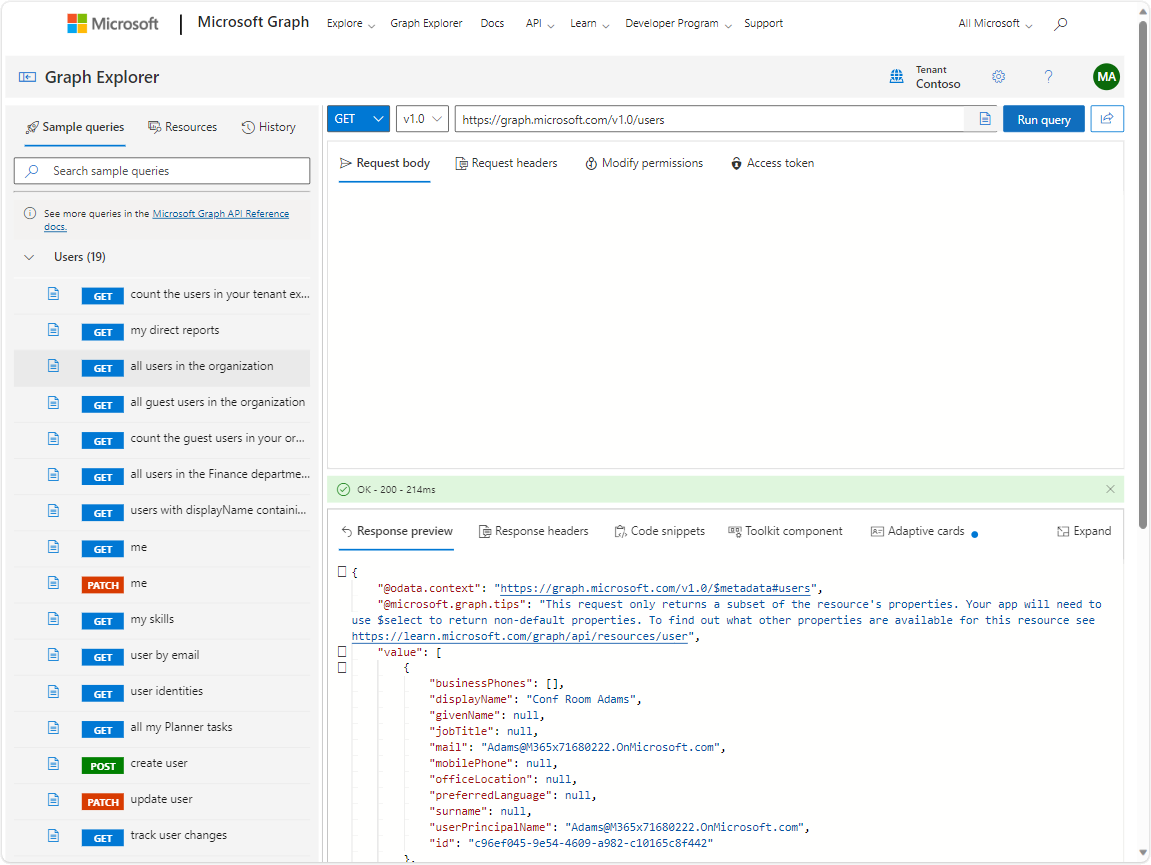
Task: Toggle collapse box at JSON root brace
Action: point(342,571)
